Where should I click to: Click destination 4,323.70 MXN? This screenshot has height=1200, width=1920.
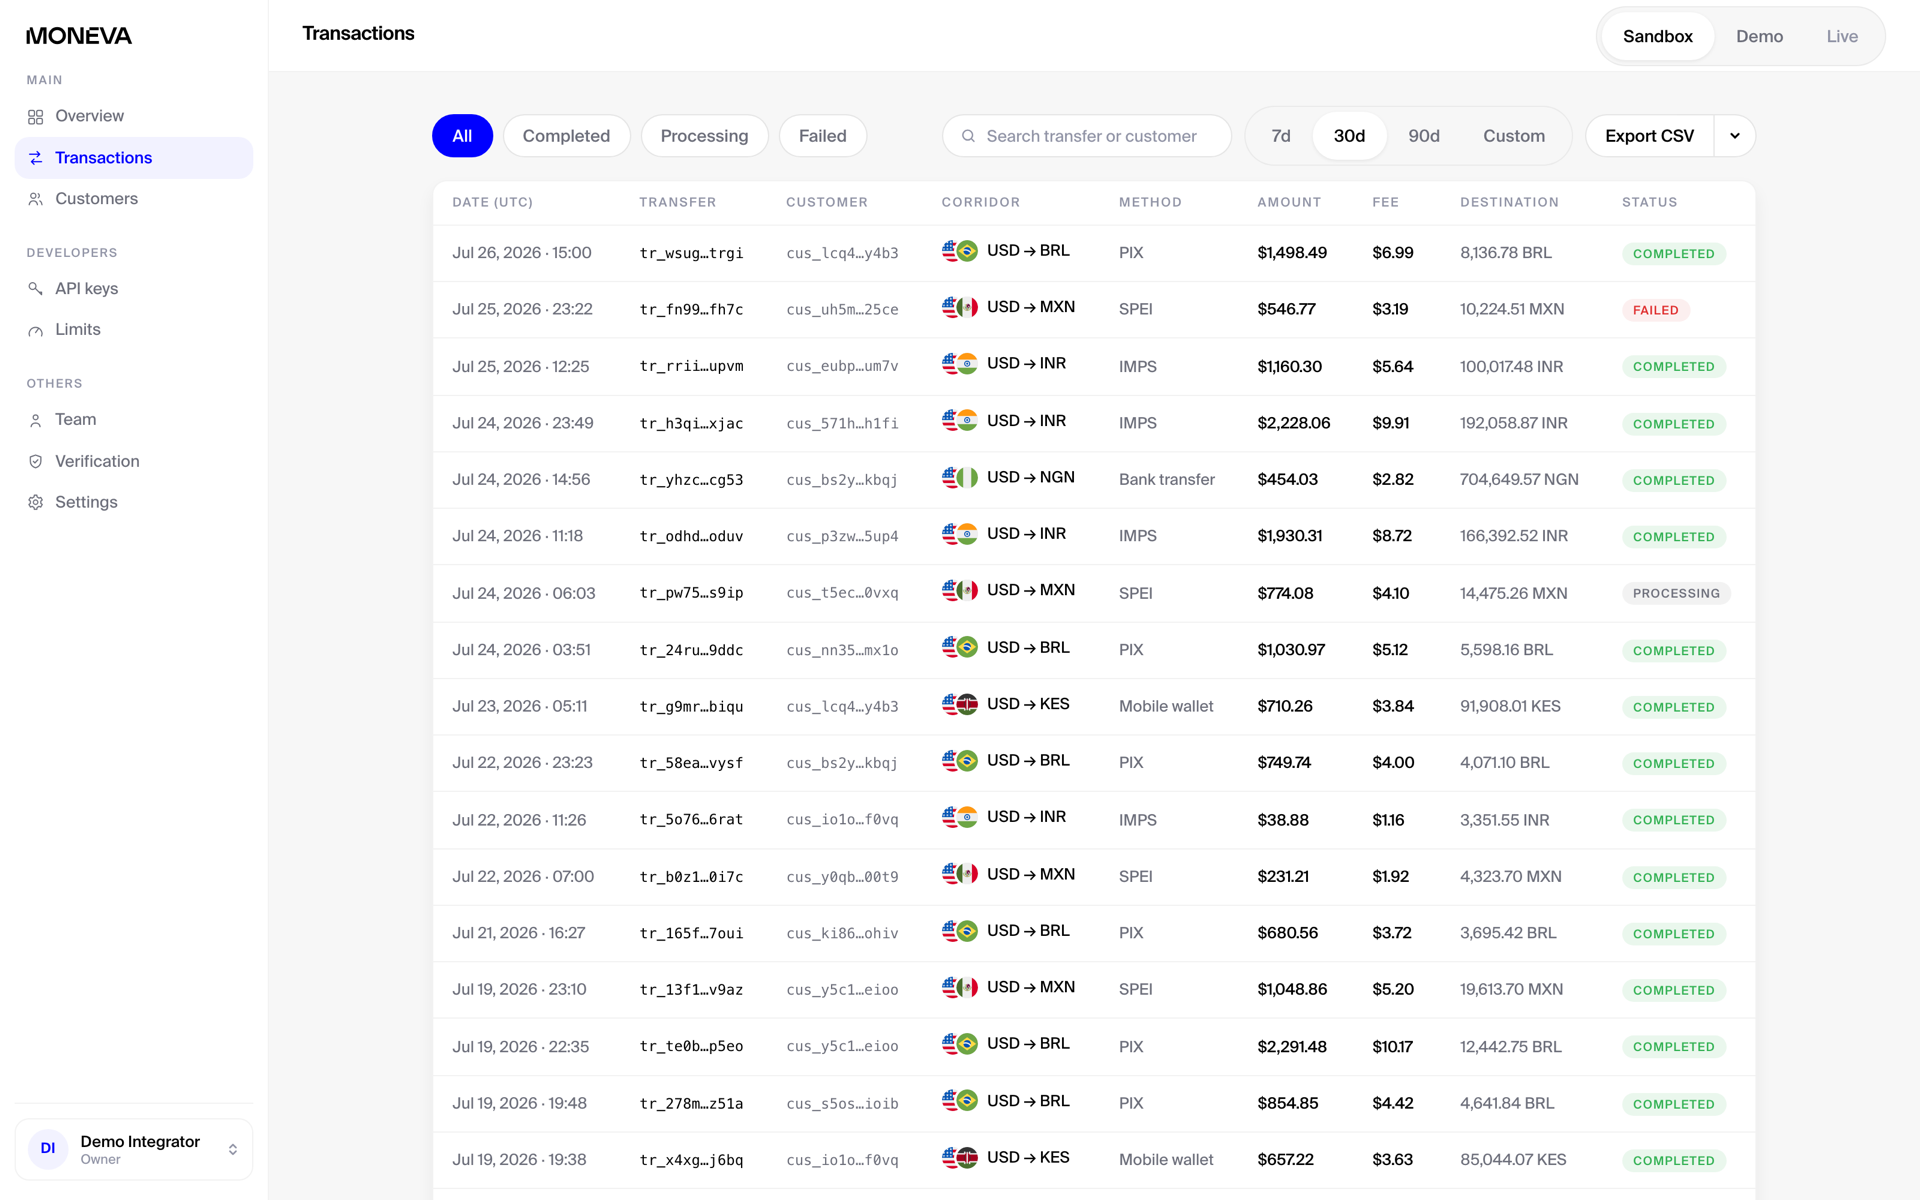tap(1510, 877)
